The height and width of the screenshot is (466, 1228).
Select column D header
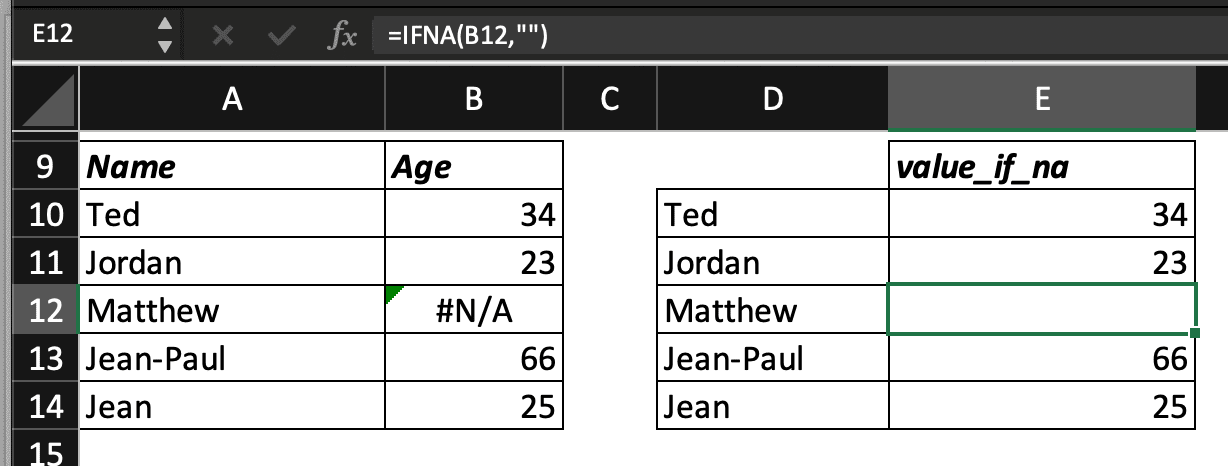click(x=772, y=100)
